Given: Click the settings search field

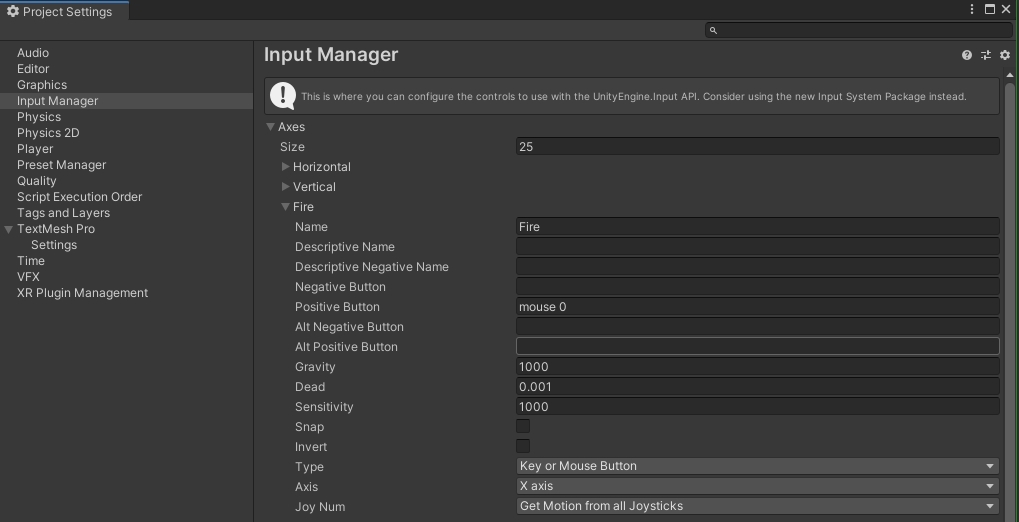Looking at the screenshot, I should tap(859, 30).
